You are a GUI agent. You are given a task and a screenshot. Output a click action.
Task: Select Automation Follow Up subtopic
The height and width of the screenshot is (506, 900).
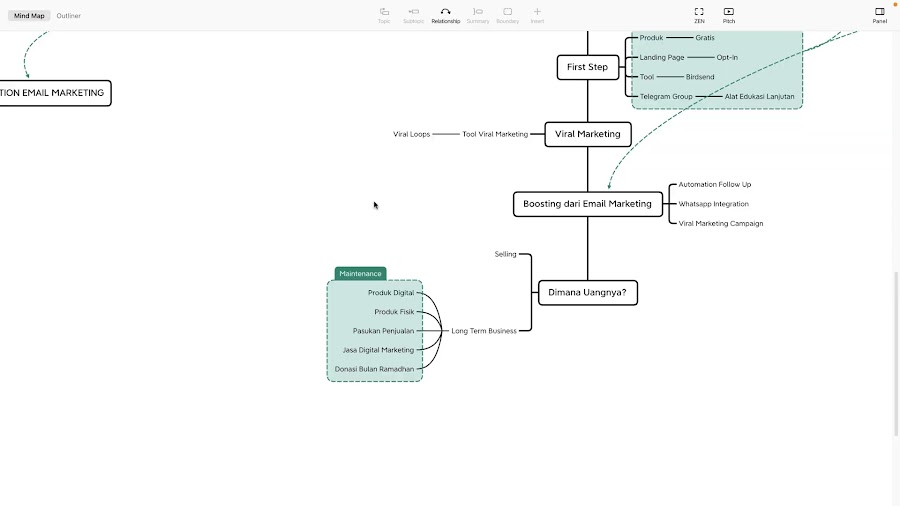point(715,185)
